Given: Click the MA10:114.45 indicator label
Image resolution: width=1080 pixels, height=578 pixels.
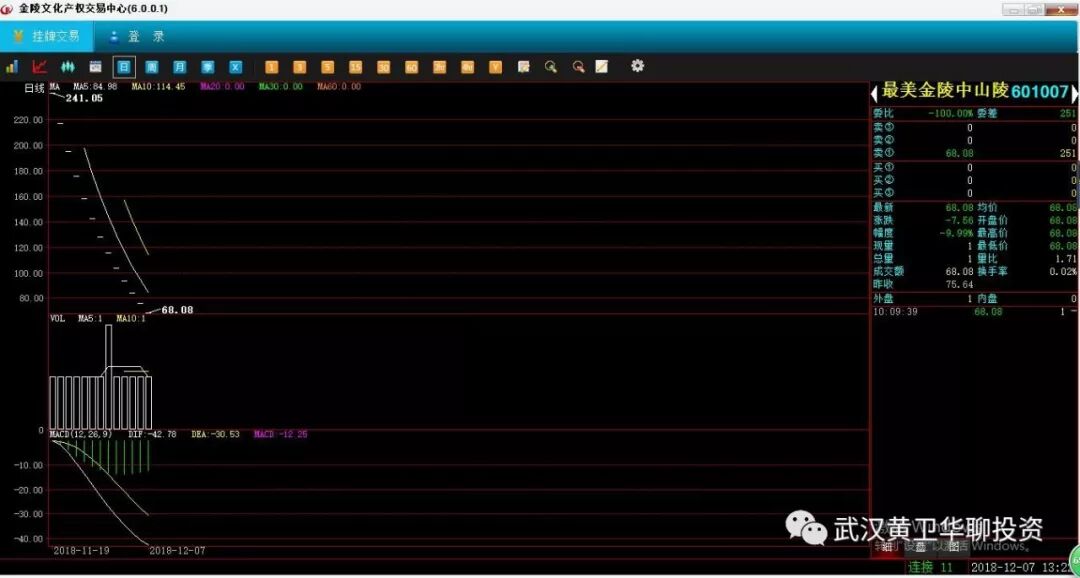Looking at the screenshot, I should pos(158,87).
